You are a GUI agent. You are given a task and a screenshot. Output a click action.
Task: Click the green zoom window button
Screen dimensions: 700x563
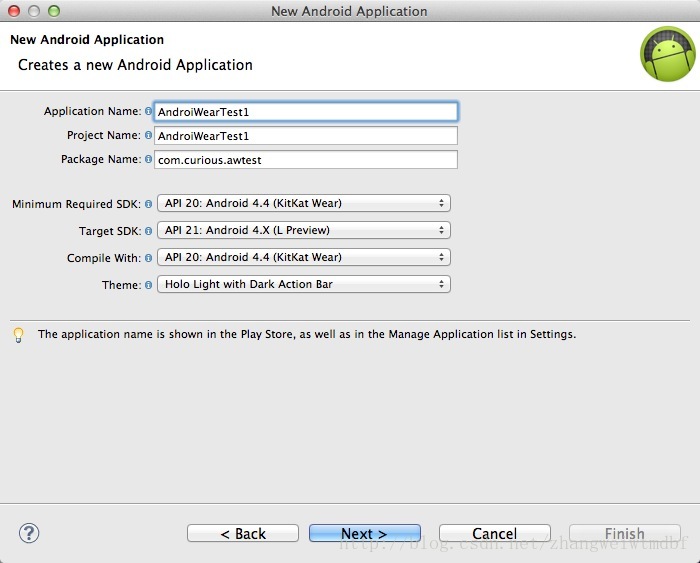[54, 11]
